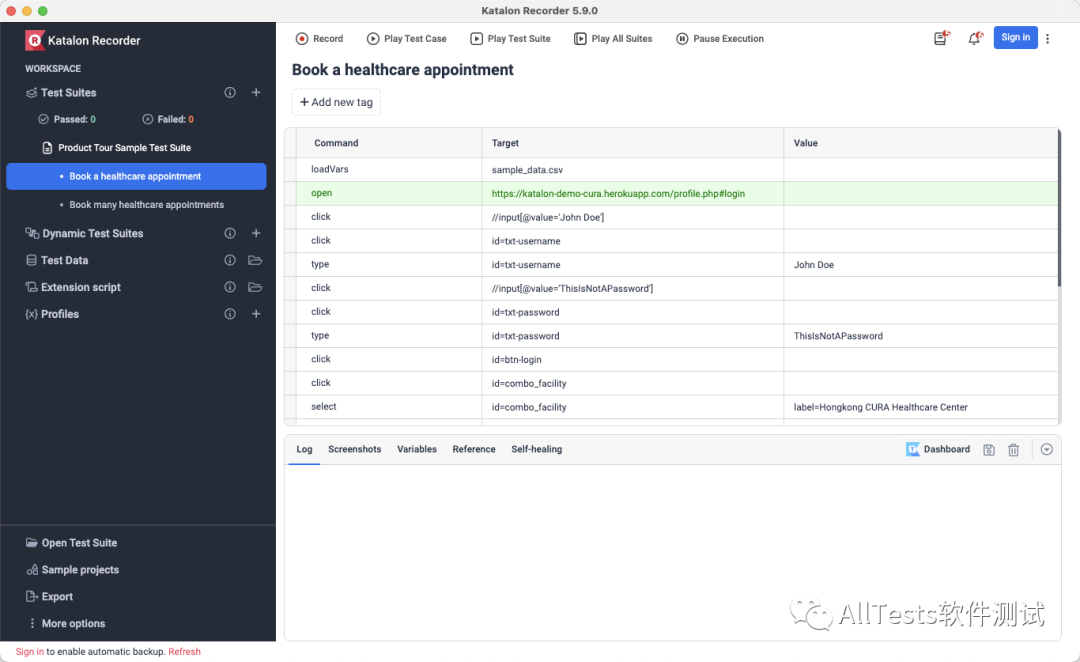Open the three-dot options menu

pyautogui.click(x=1048, y=39)
